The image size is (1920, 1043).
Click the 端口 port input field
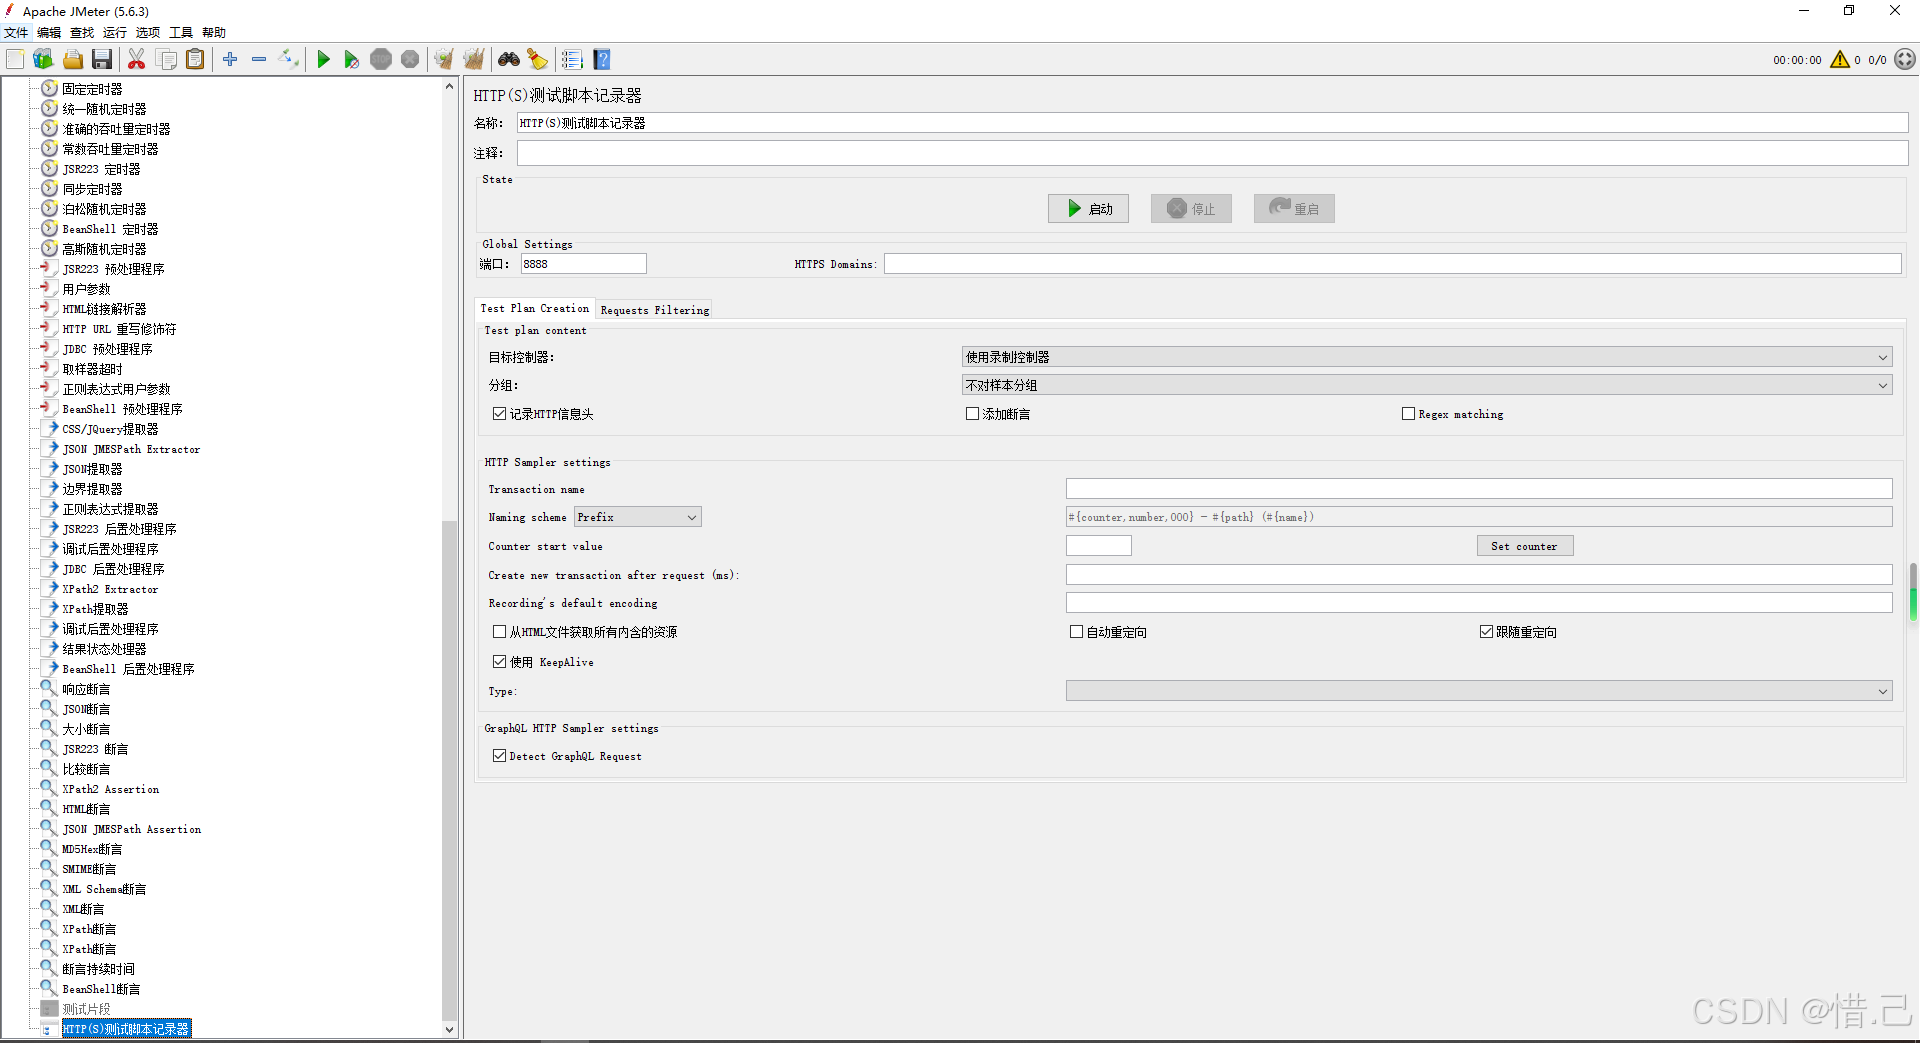pos(584,264)
